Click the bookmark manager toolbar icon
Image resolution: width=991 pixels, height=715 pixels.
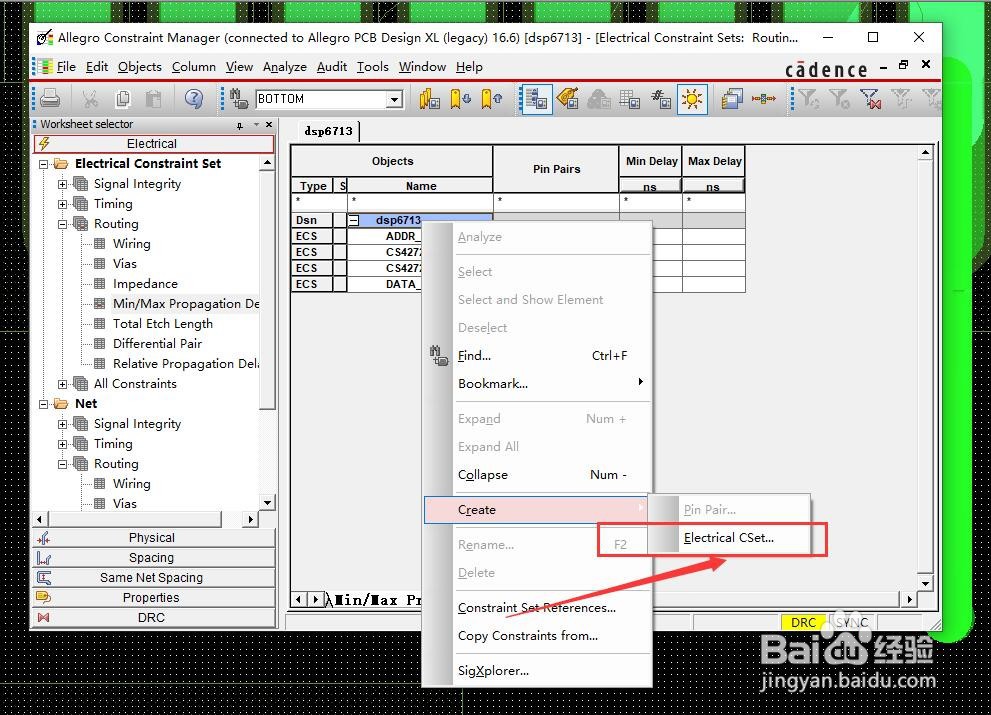[x=429, y=99]
